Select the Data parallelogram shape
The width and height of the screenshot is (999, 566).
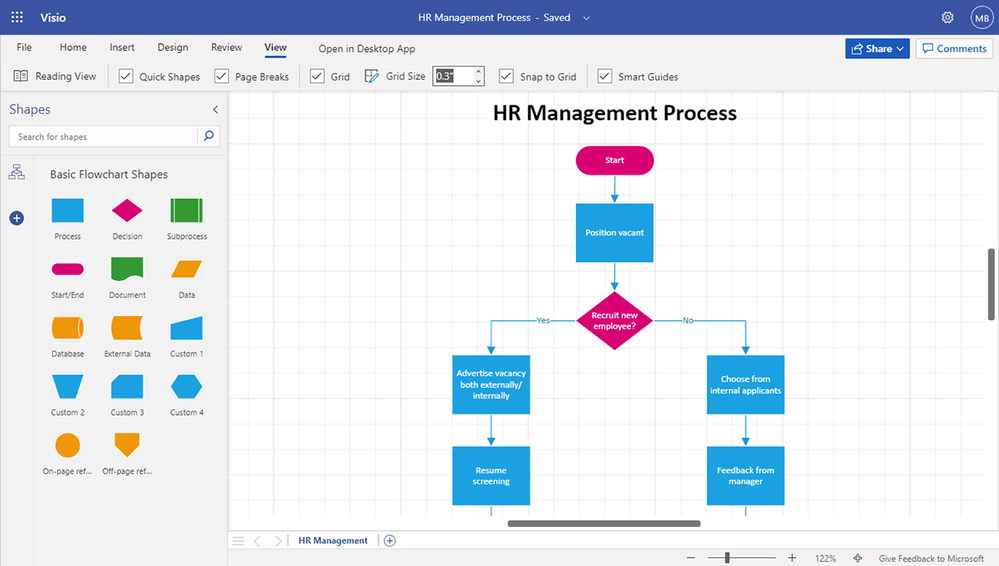click(x=187, y=269)
